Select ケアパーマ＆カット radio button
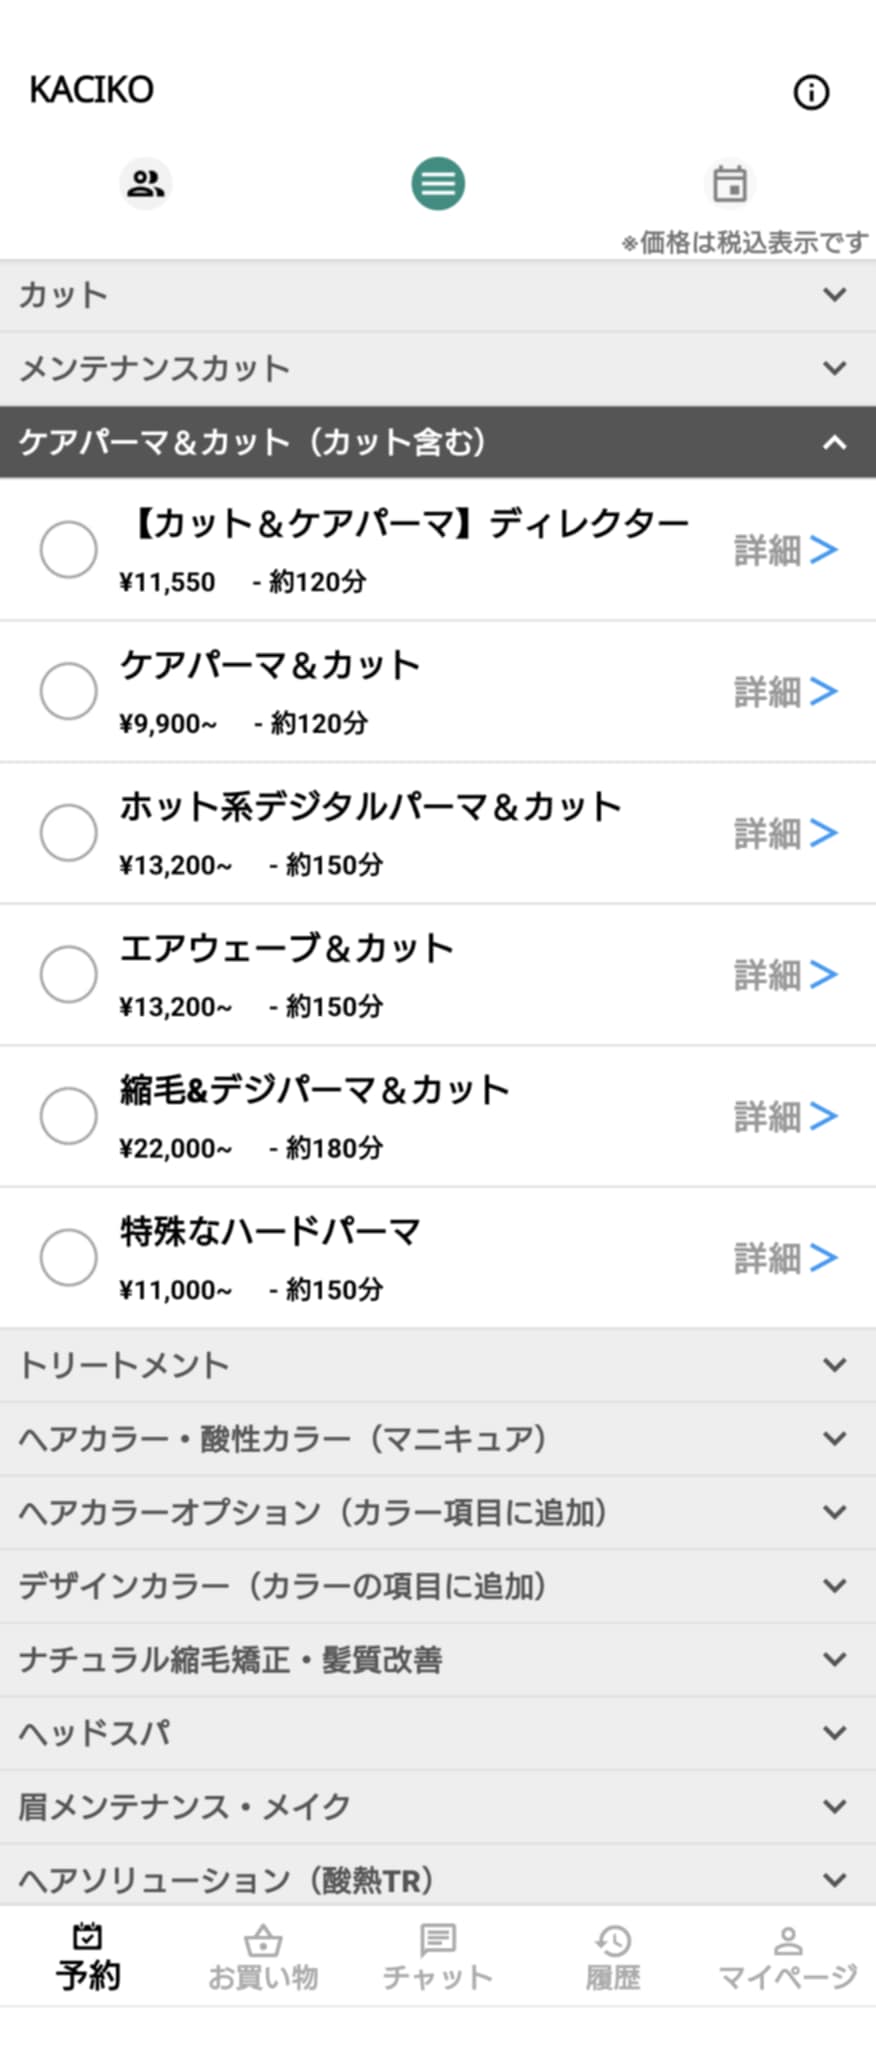The width and height of the screenshot is (876, 2048). point(69,691)
